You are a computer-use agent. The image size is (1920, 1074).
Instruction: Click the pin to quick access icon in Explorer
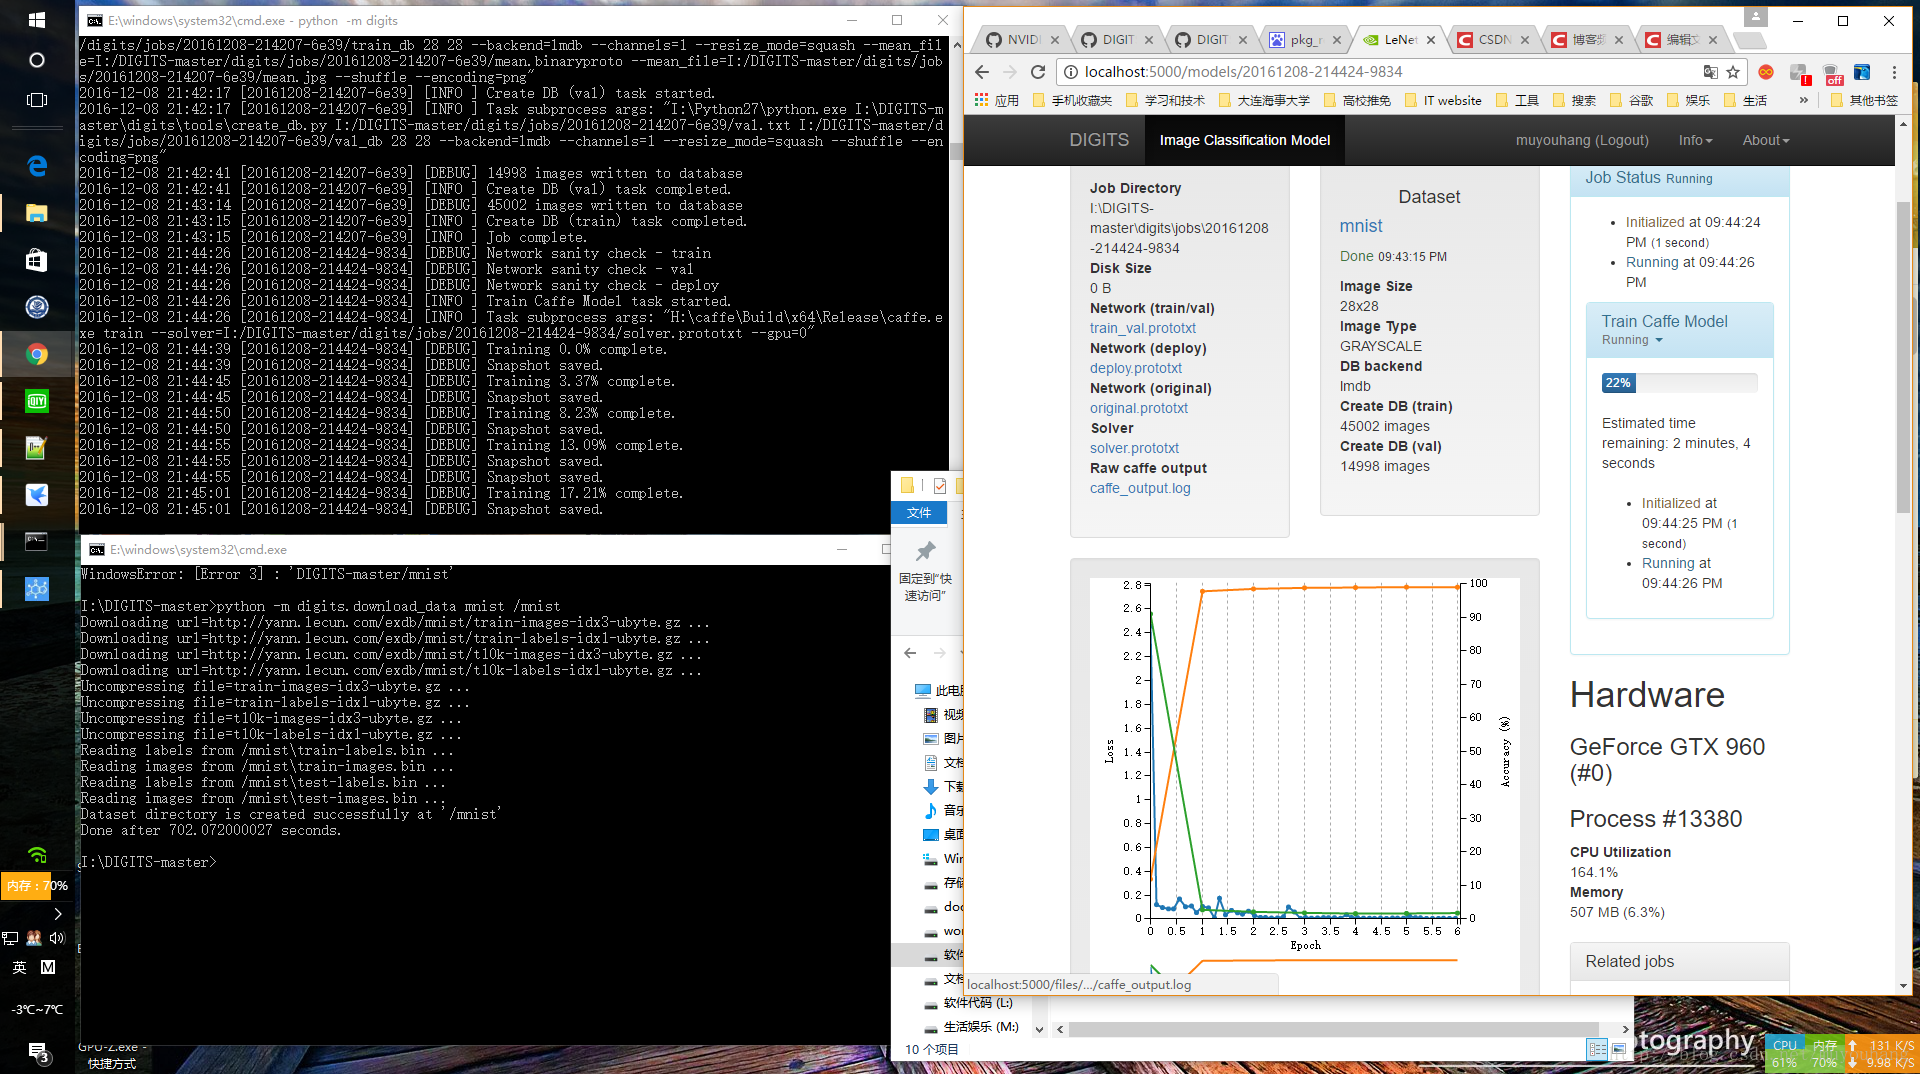coord(925,551)
